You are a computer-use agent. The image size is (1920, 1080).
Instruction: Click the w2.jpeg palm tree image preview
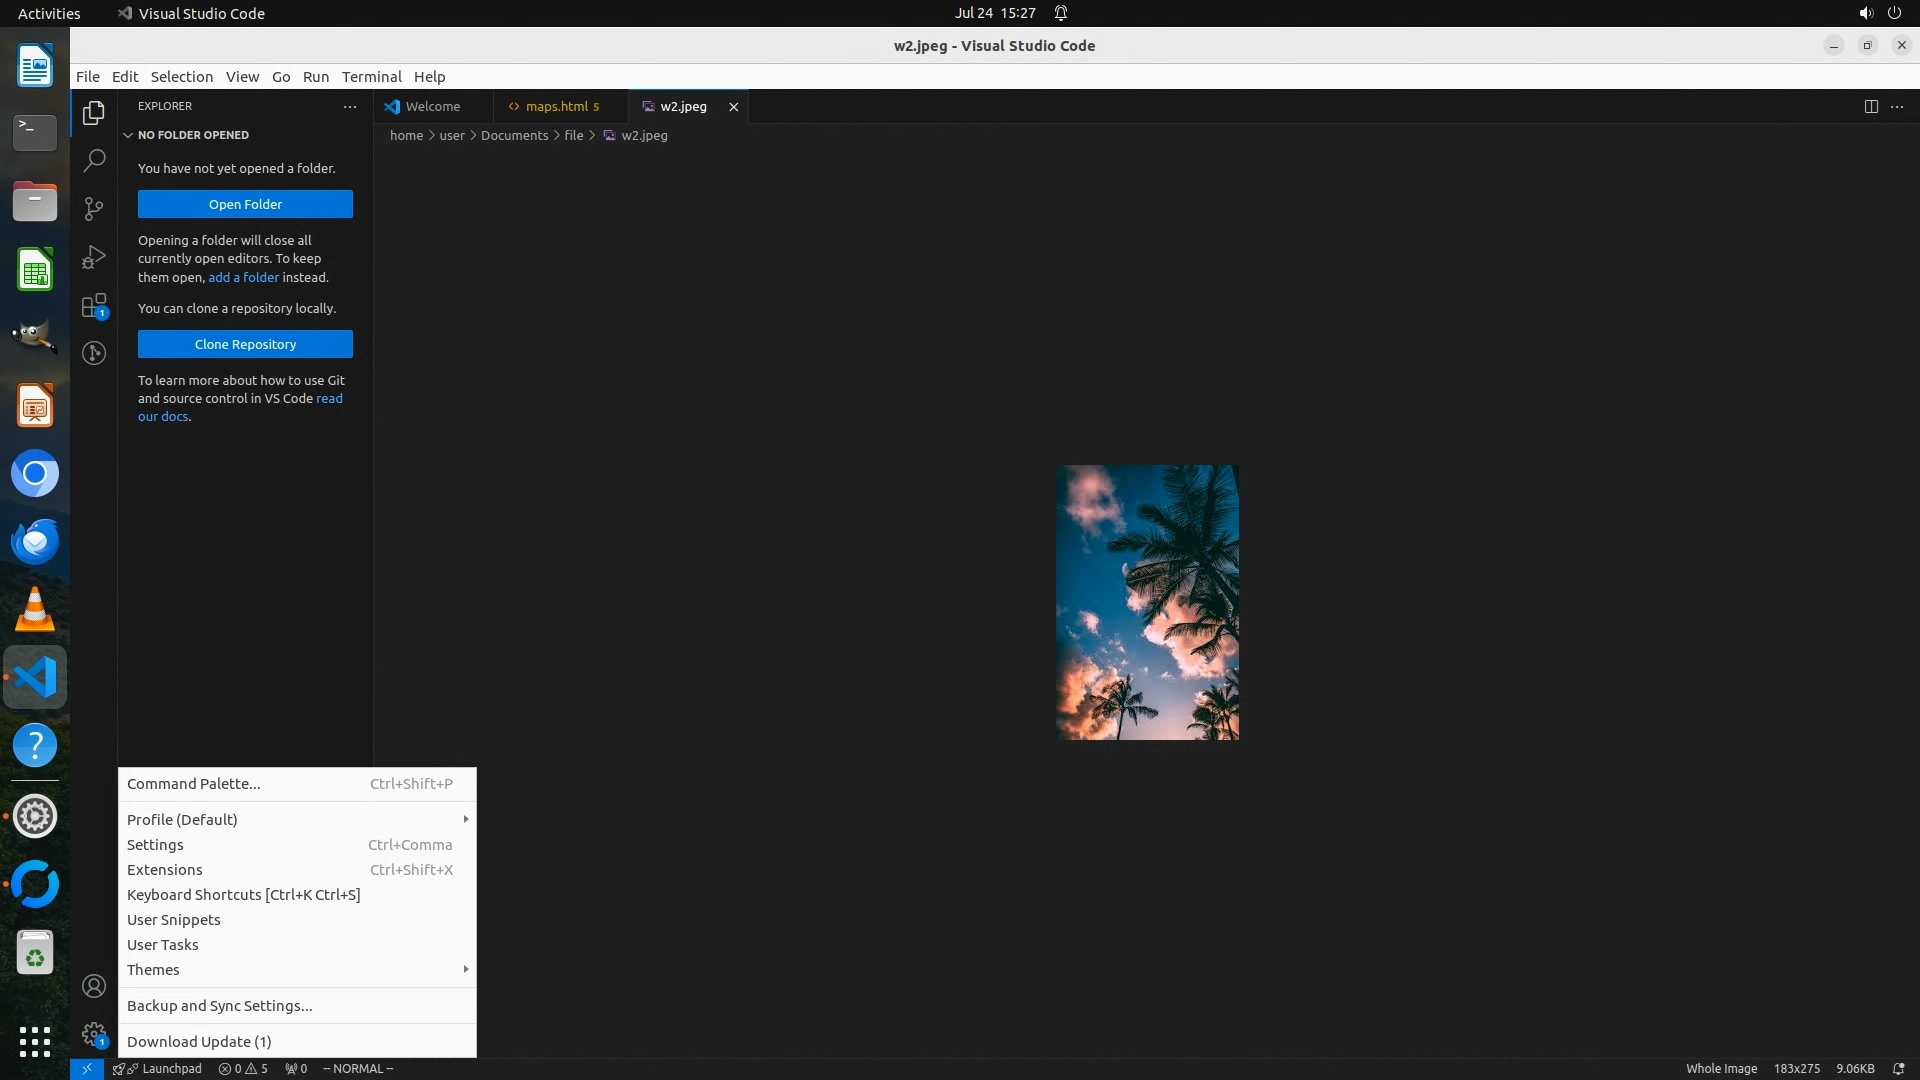click(x=1147, y=602)
